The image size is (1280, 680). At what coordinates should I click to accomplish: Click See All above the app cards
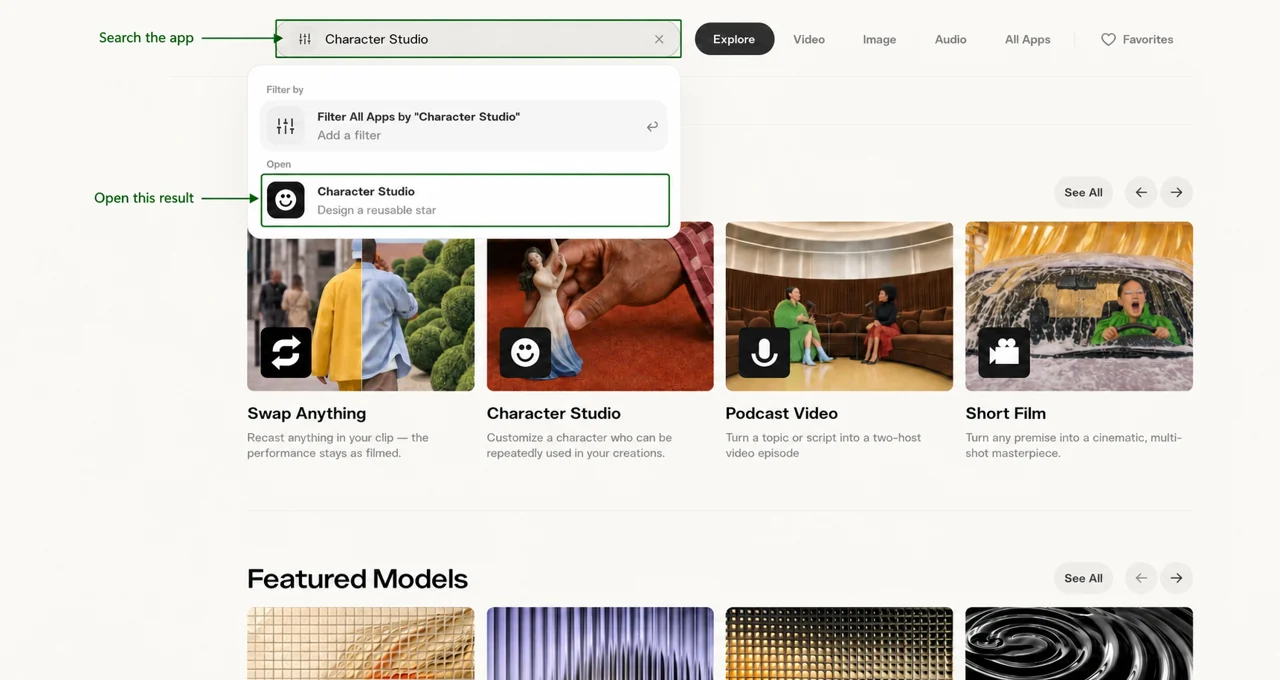coord(1083,192)
